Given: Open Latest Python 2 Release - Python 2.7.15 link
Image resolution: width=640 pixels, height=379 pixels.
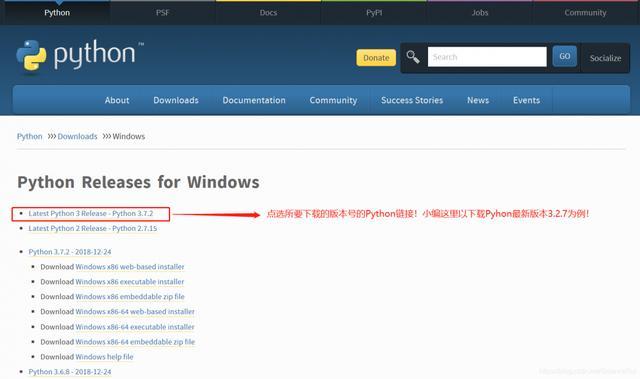Looking at the screenshot, I should (x=93, y=228).
